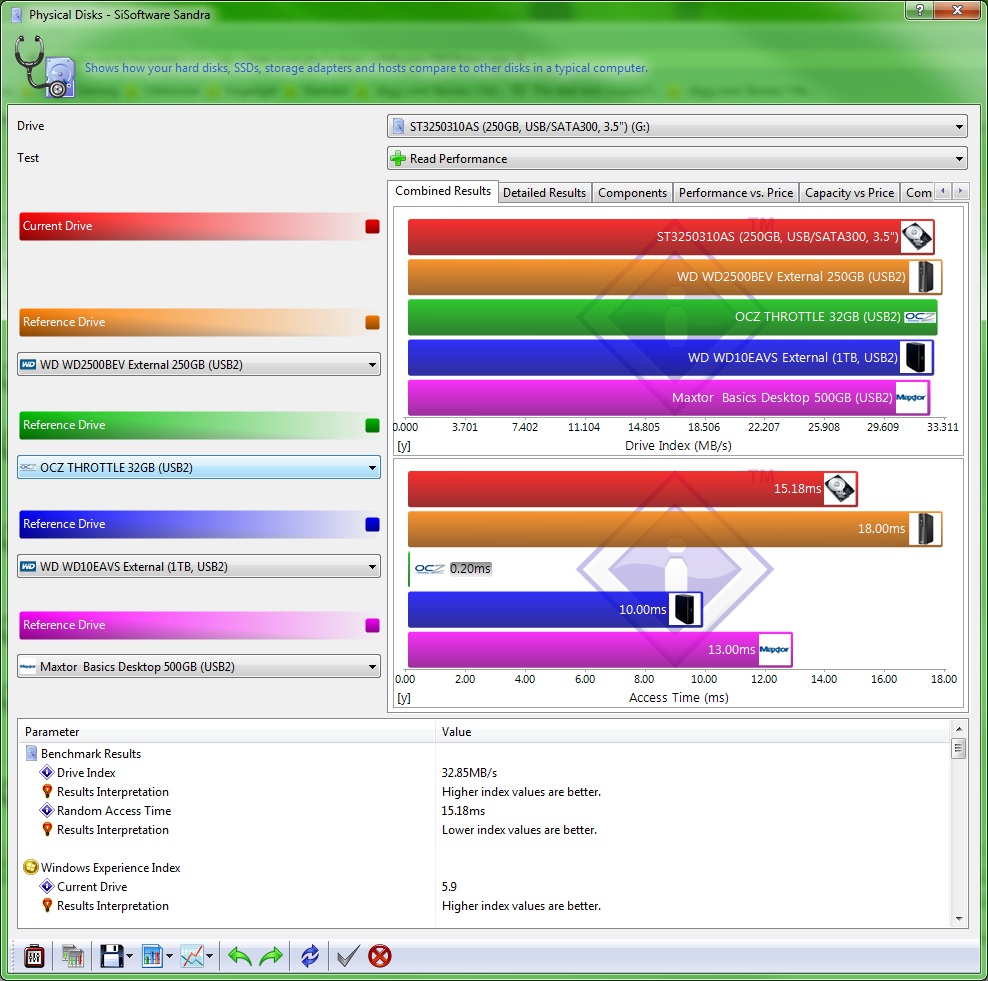Open the options icon in bottom toolbar
Screen dimensions: 988x981
(34, 956)
